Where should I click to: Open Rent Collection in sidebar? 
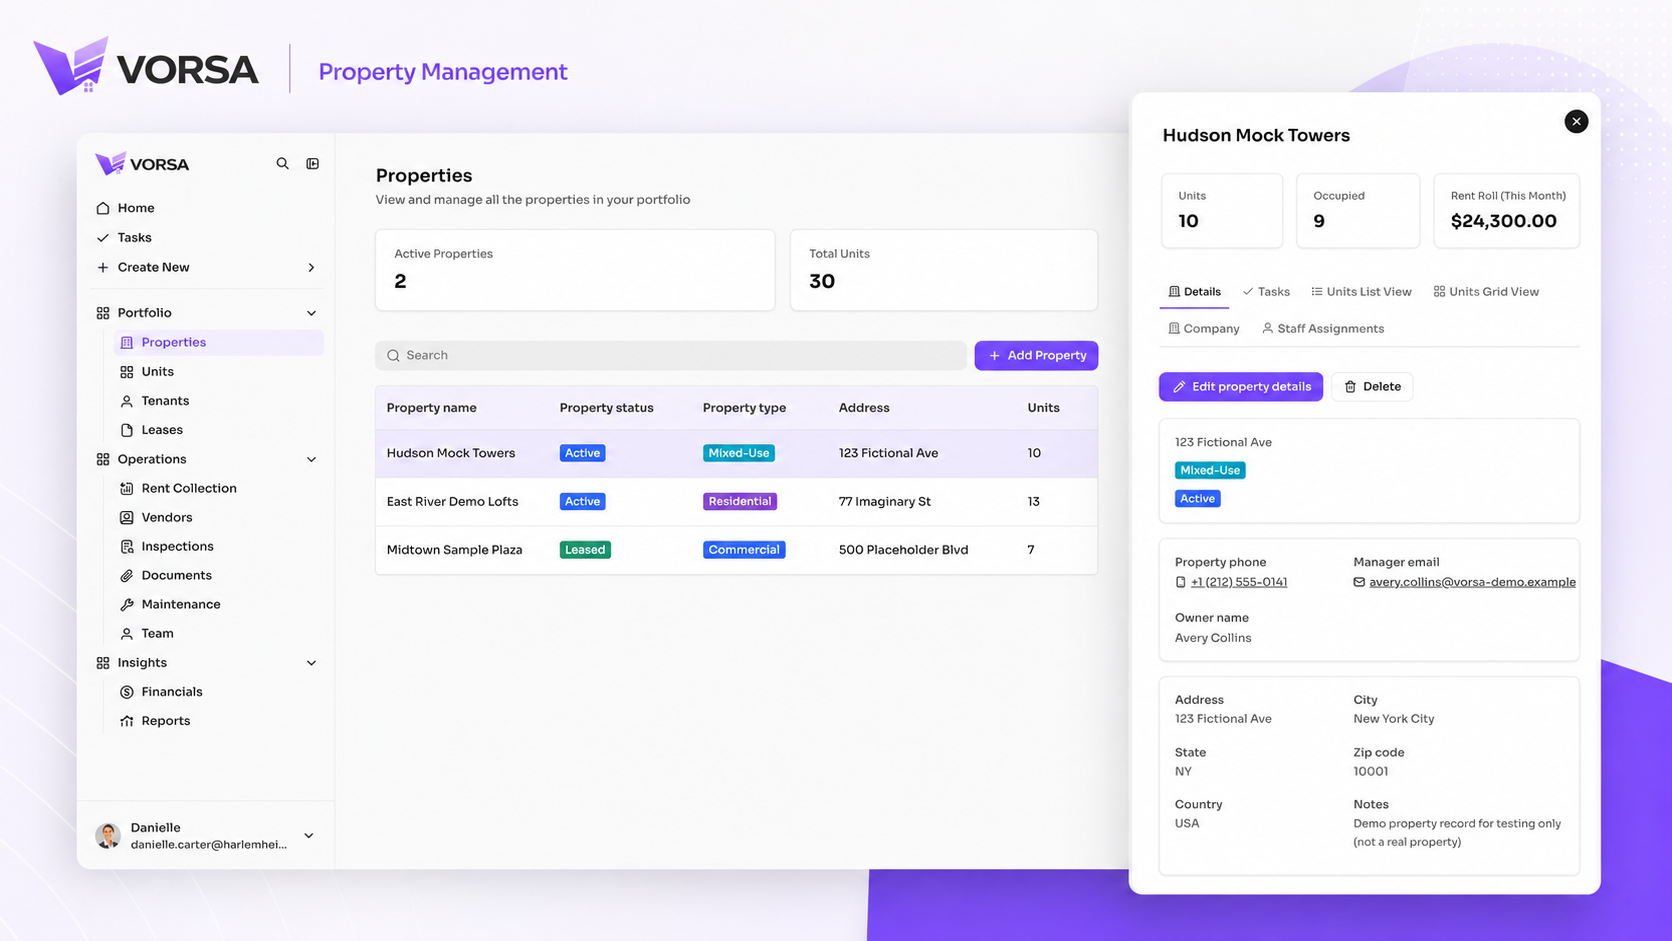[189, 488]
